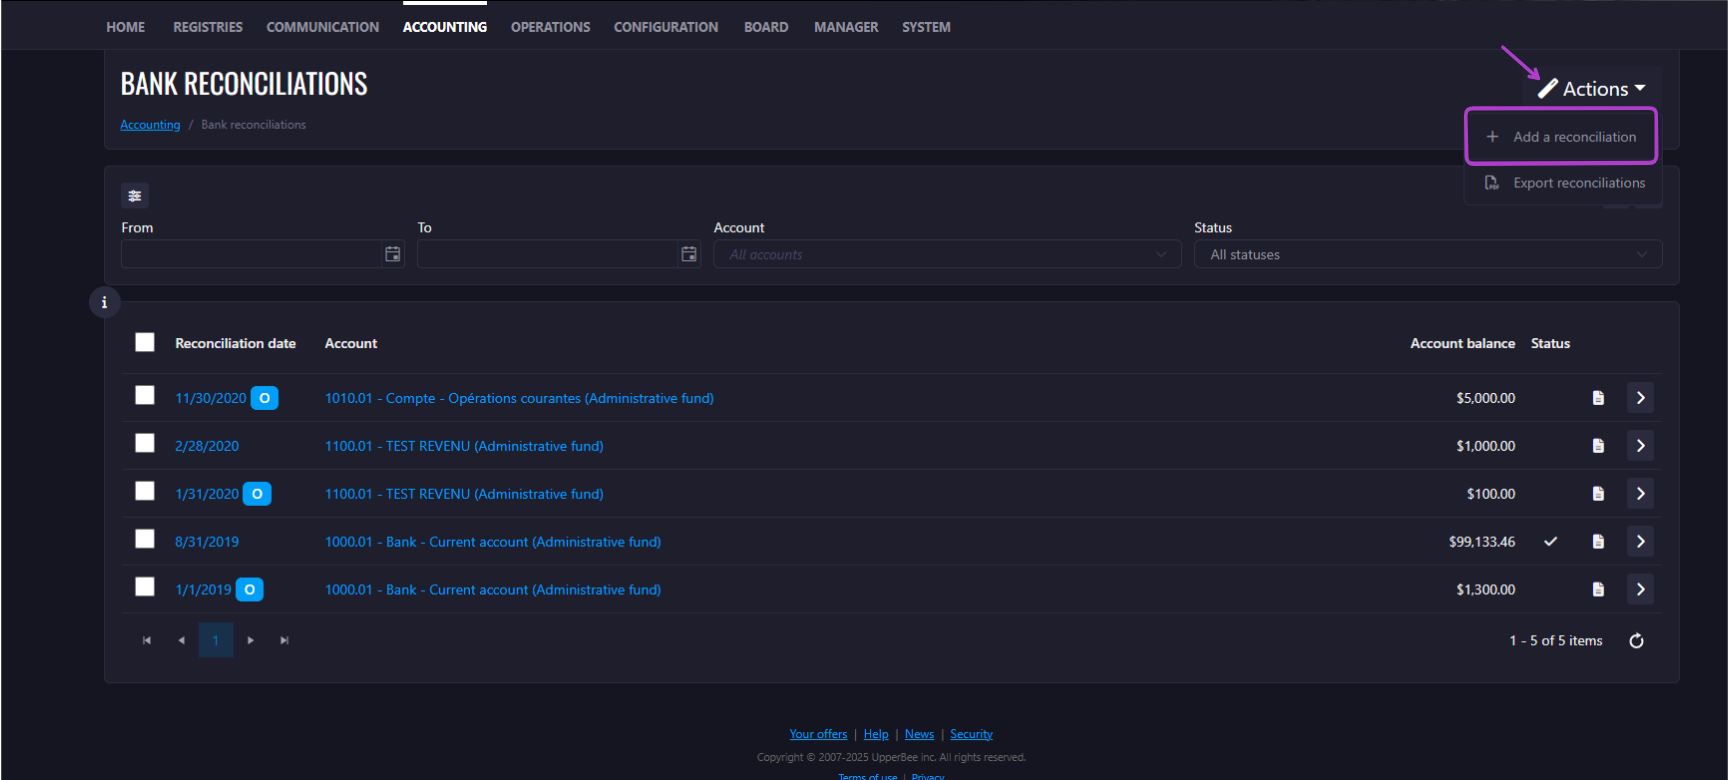Screen dimensions: 1729x780
Task: Toggle the select-all checkbox in header
Action: [145, 342]
